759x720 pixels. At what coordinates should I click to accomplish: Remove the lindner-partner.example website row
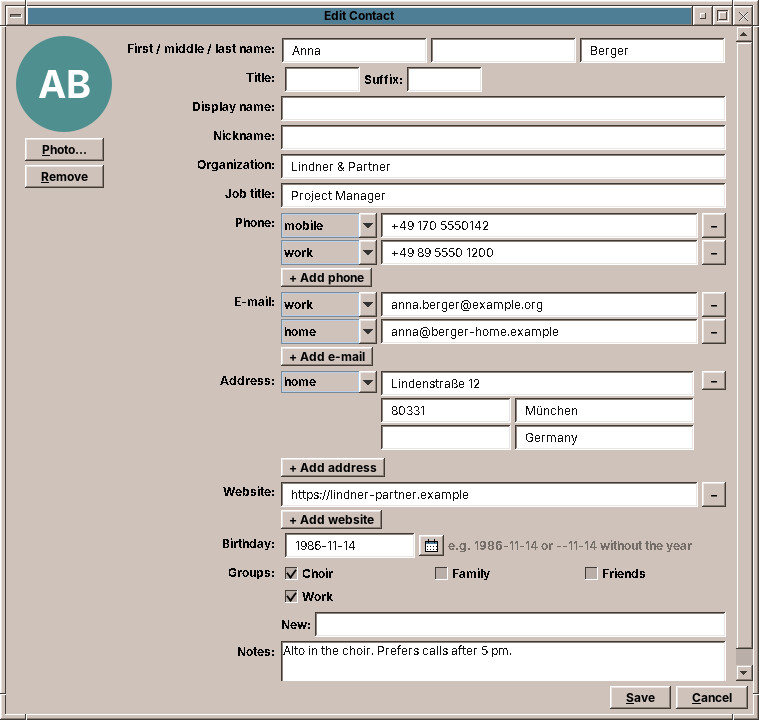[x=713, y=495]
